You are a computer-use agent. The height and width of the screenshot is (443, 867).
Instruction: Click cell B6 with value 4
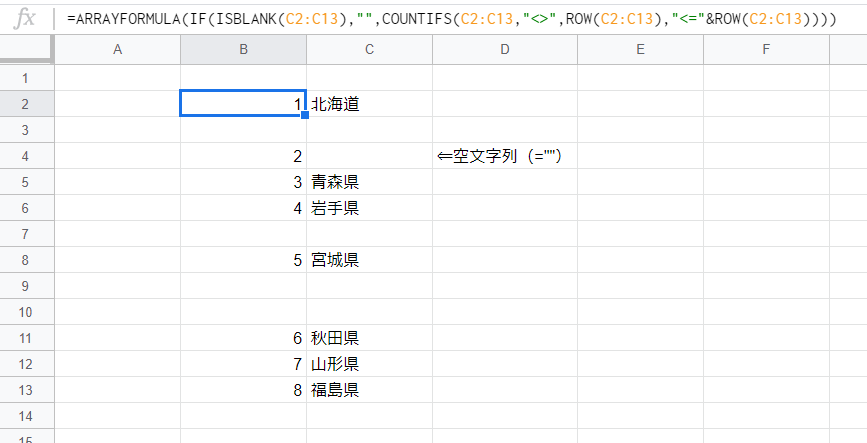[x=243, y=208]
